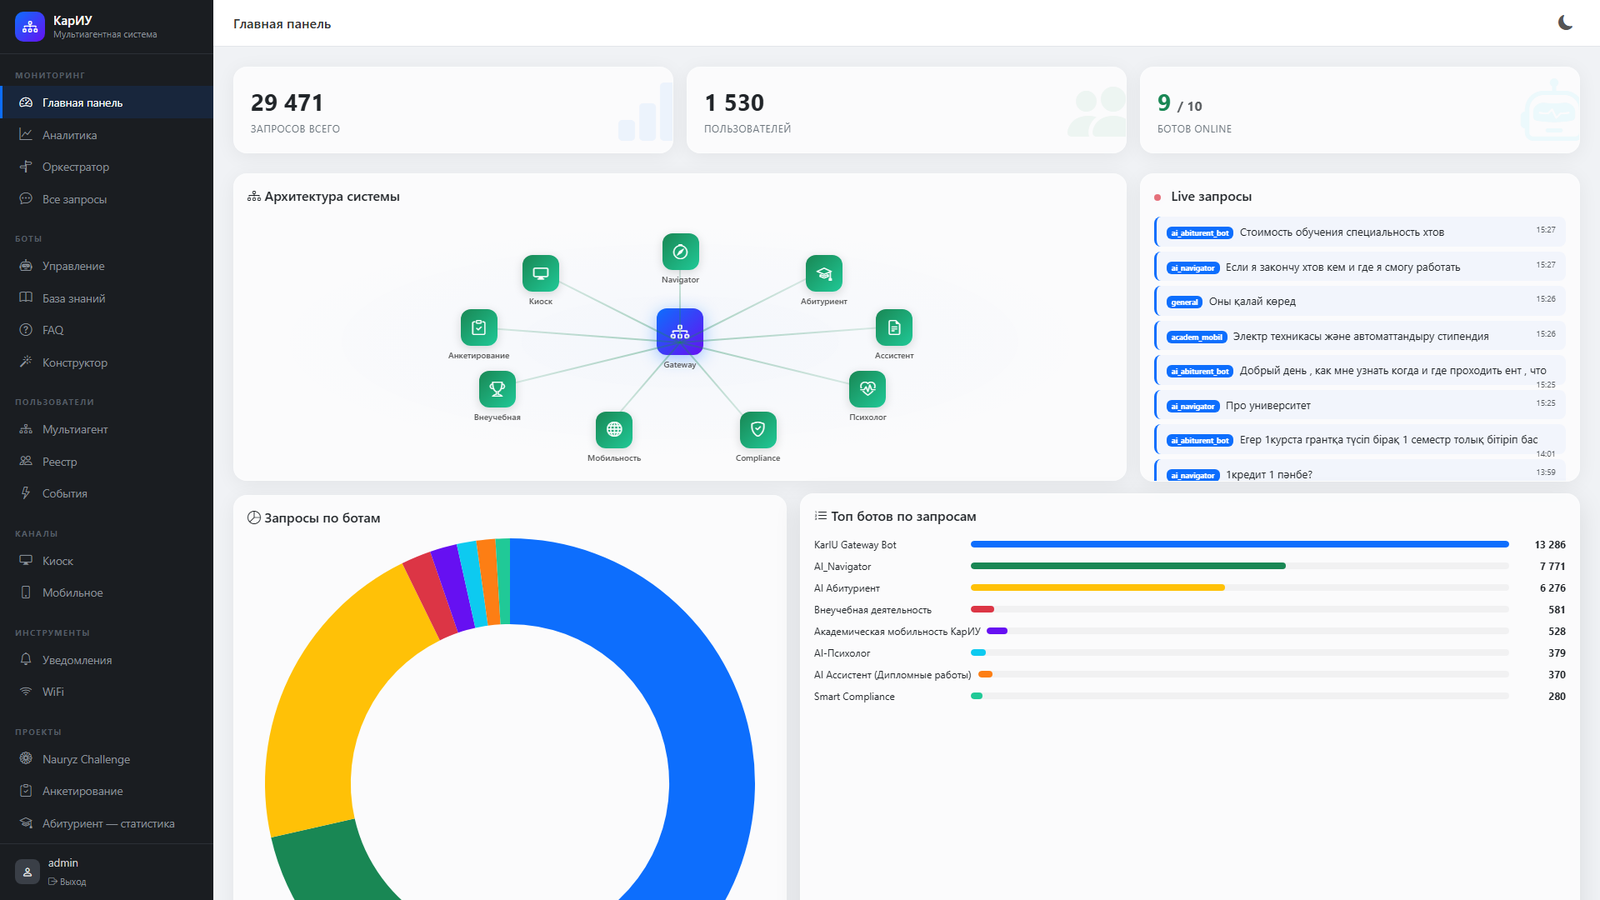Click the Мультиагент diagram icon

26,429
